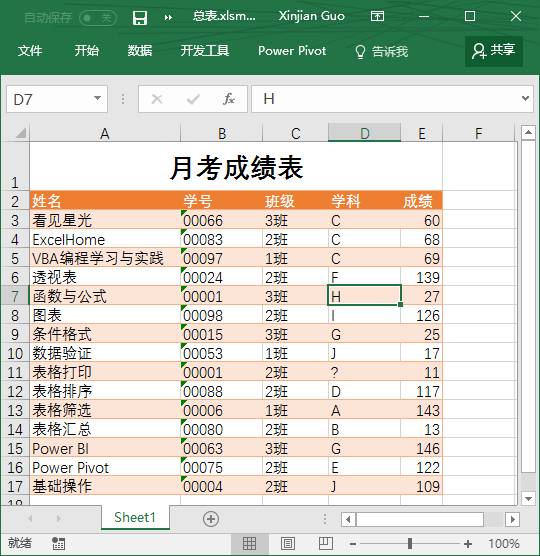
Task: Click the zoom slider handle
Action: [x=410, y=543]
